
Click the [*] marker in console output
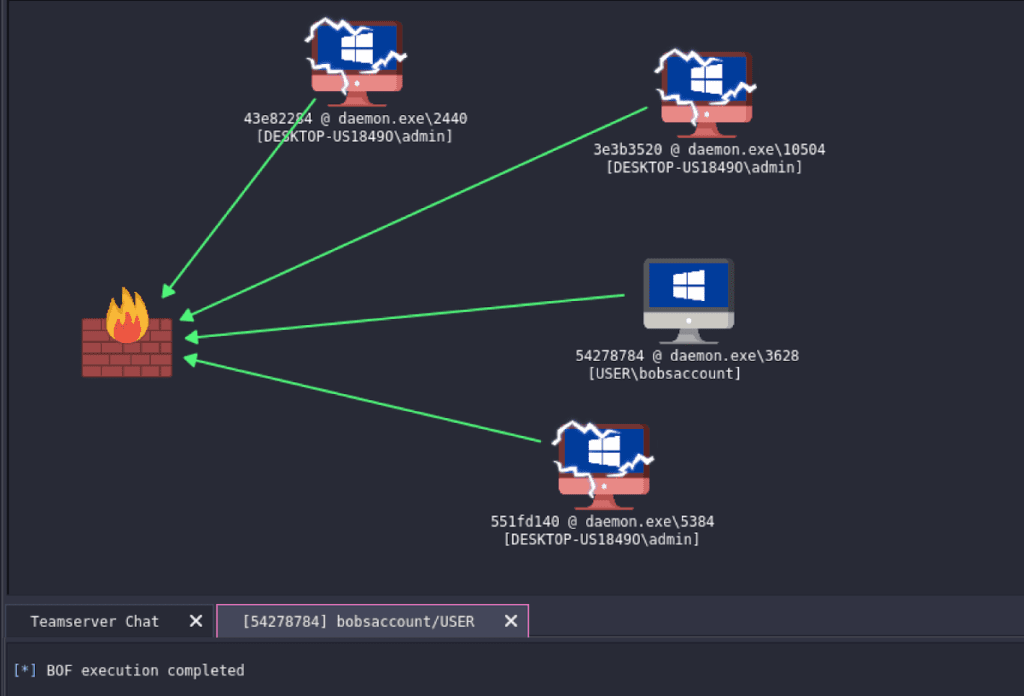[x=25, y=671]
